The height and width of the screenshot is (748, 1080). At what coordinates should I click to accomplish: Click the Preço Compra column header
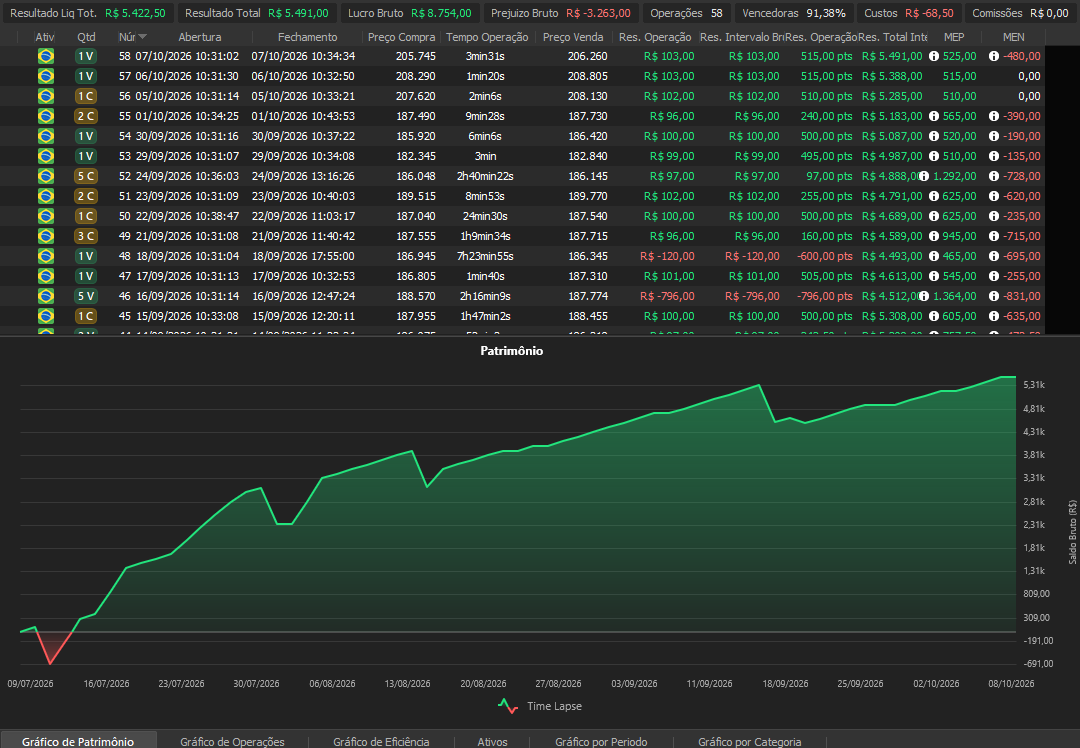click(x=402, y=37)
